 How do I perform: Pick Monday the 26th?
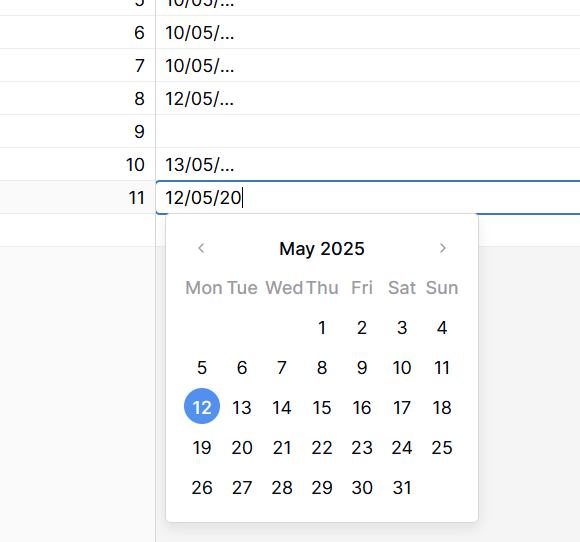click(202, 488)
